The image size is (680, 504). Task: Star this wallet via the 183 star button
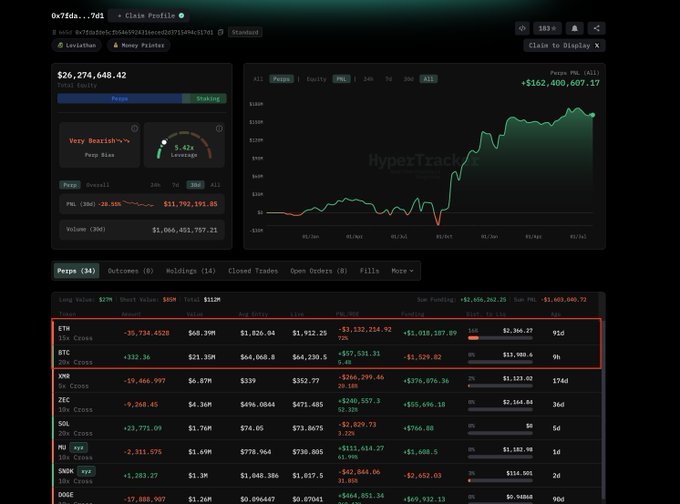(x=547, y=28)
